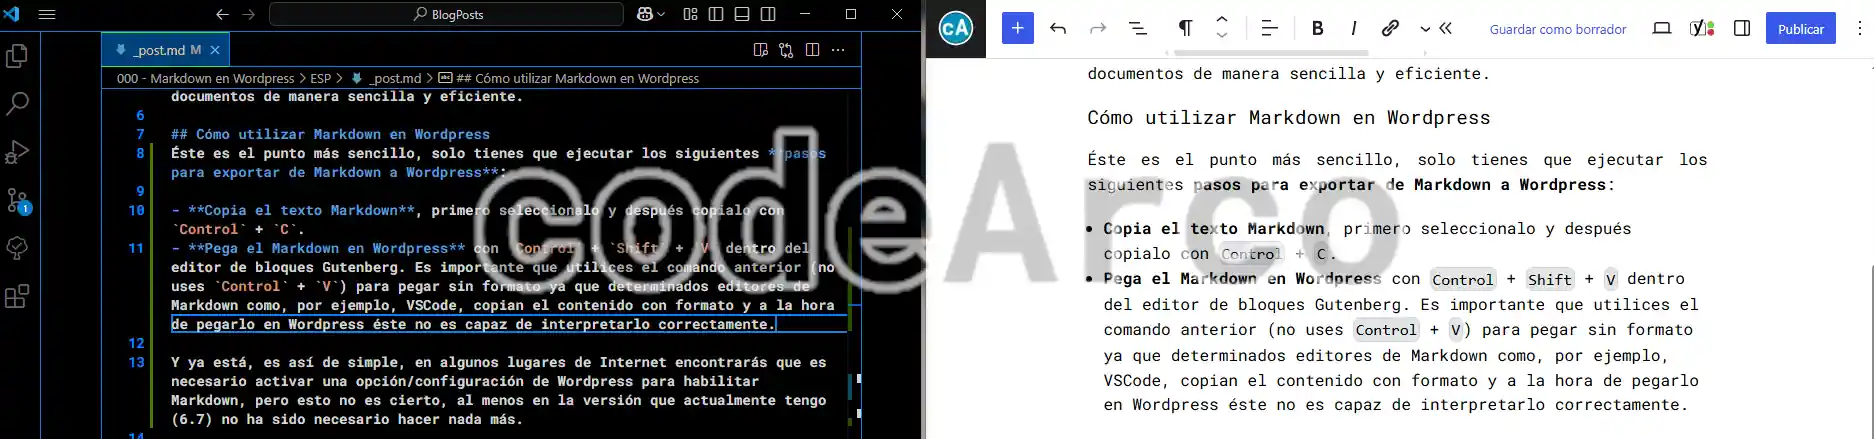Viewport: 1874px width, 439px height.
Task: Collapse the block toolbar with double chevron
Action: (x=1446, y=28)
